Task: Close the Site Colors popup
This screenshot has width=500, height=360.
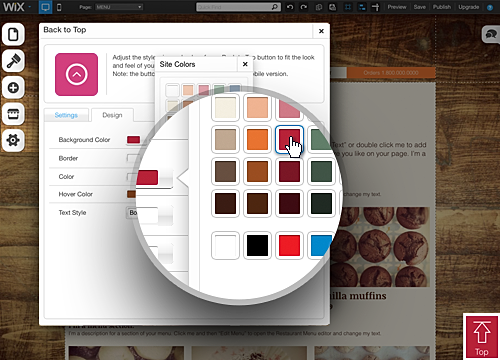Action: pos(245,64)
